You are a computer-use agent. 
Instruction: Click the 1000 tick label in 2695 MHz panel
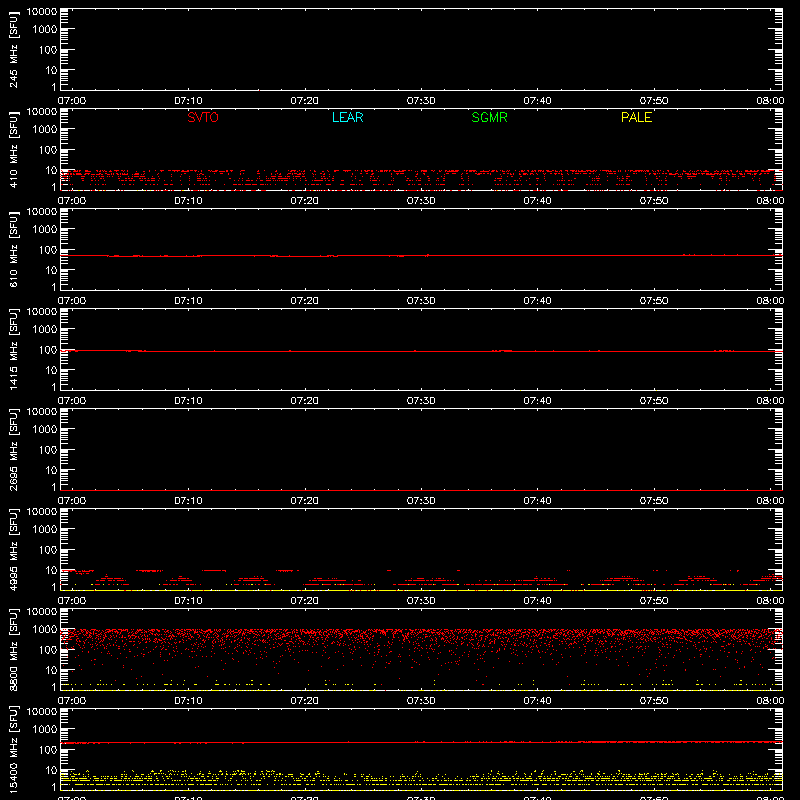(45, 430)
